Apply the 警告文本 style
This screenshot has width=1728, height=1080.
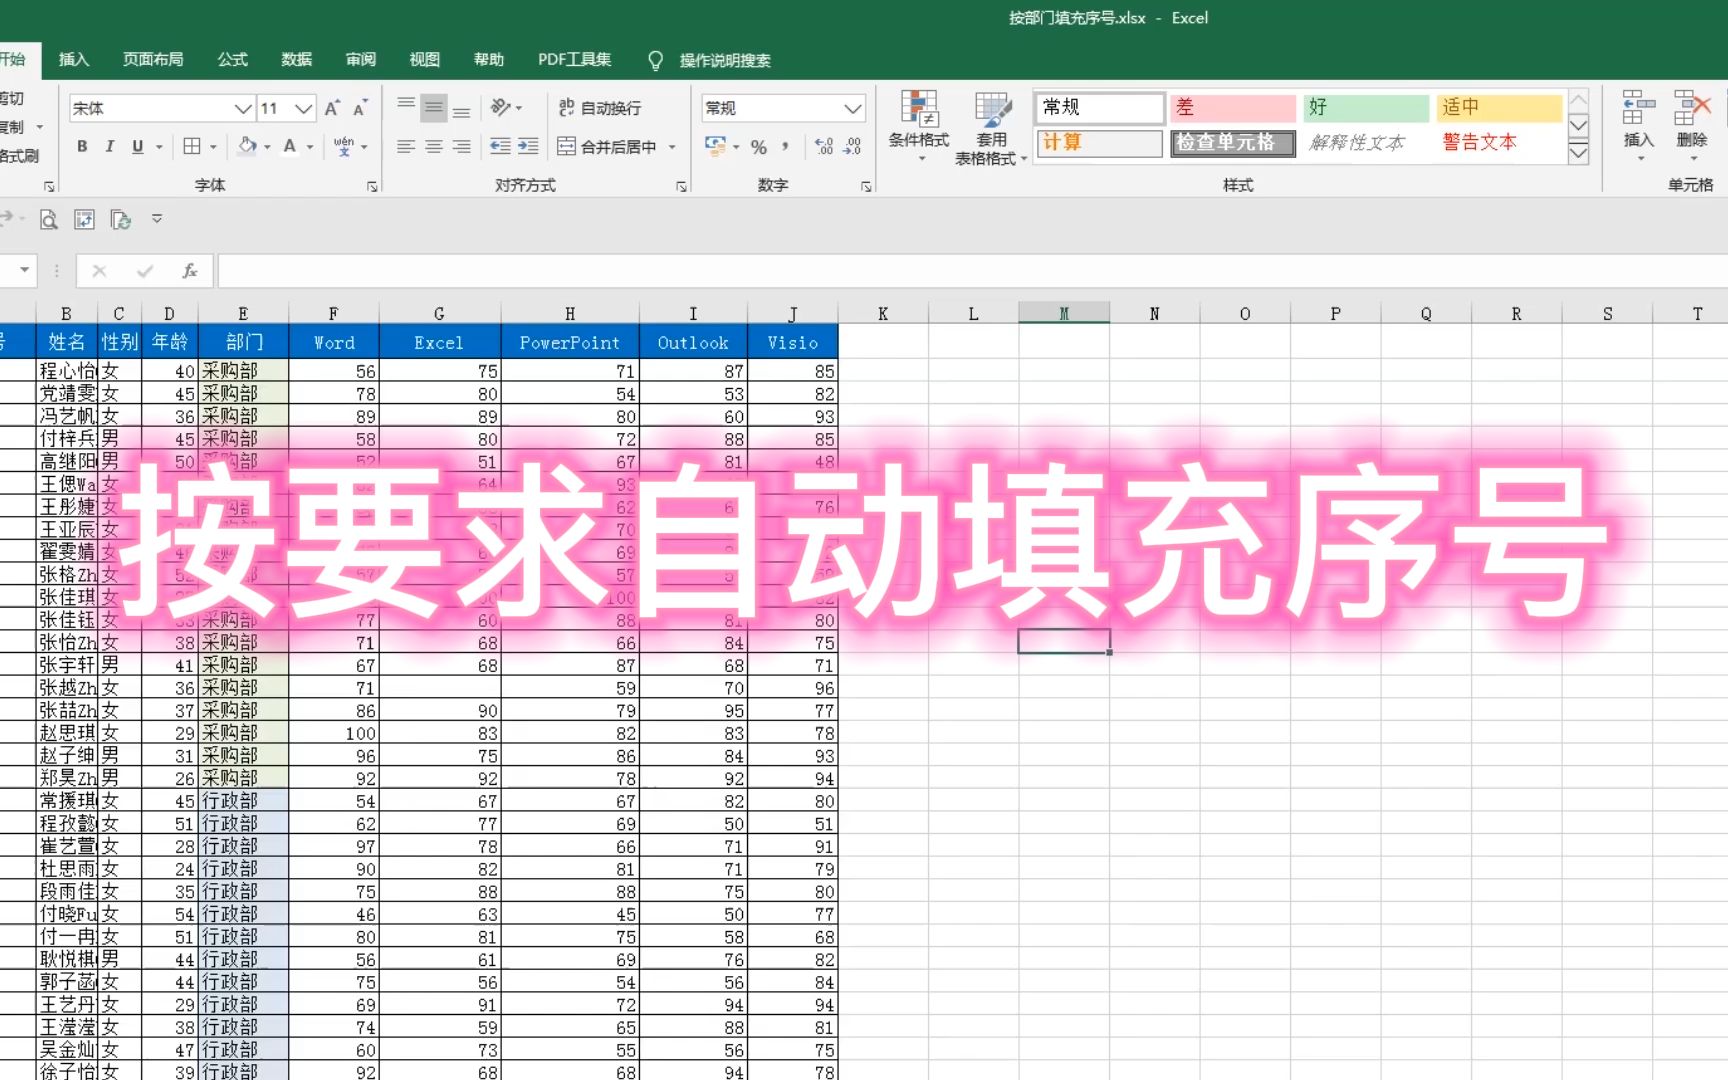pyautogui.click(x=1499, y=143)
